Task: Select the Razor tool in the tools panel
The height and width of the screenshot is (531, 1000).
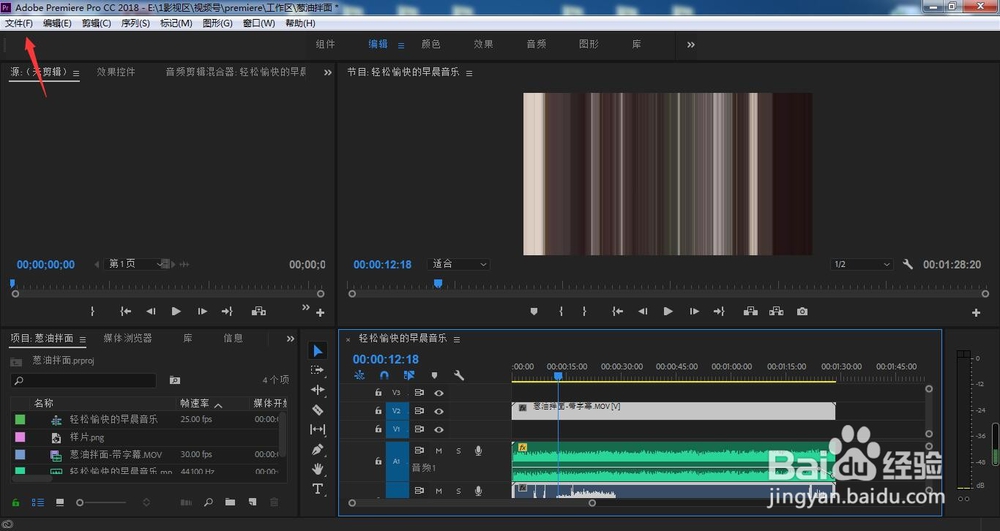Action: [318, 410]
